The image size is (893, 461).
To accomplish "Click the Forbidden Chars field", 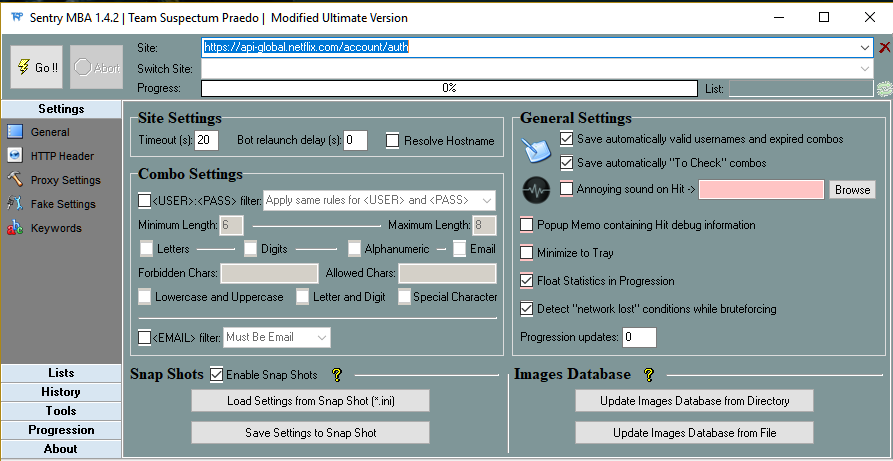I will [269, 274].
